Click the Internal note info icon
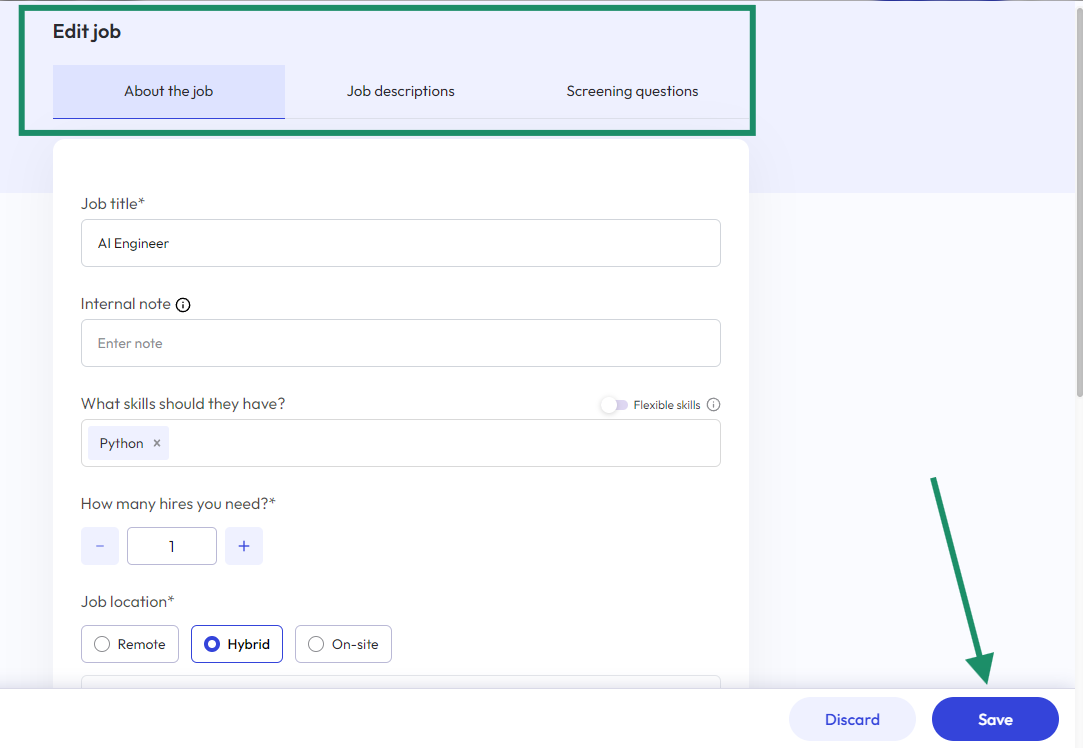Screen dimensions: 1083x748 [183, 304]
